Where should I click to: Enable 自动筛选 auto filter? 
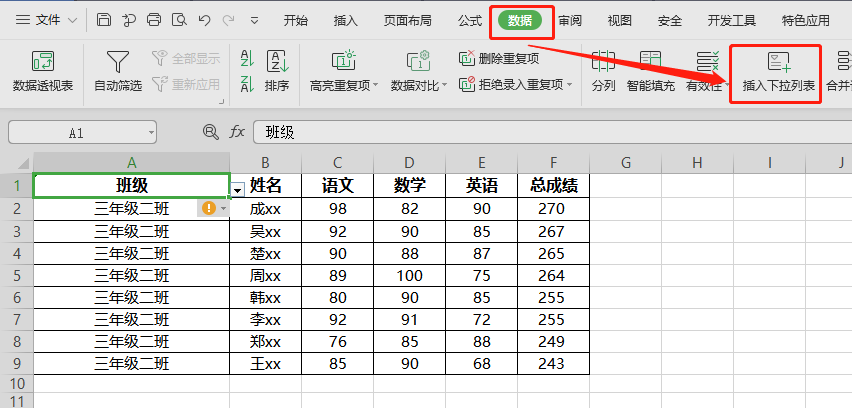pyautogui.click(x=117, y=70)
